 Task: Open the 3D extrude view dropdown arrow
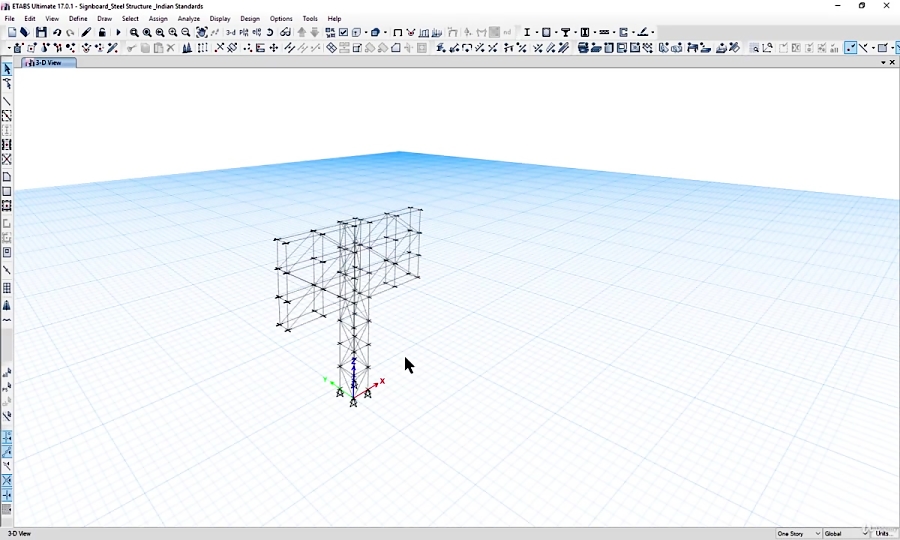coord(385,33)
